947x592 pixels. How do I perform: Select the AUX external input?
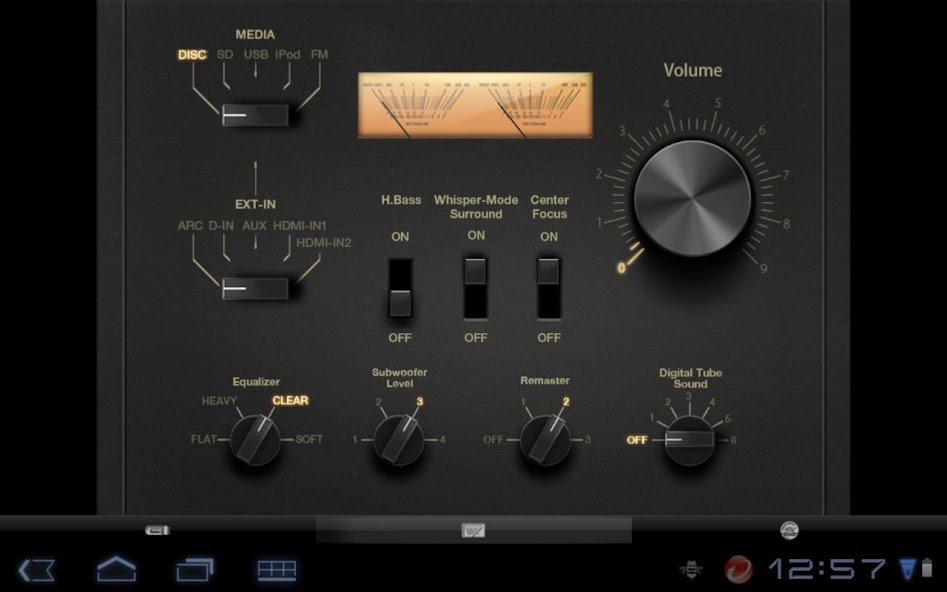tap(252, 226)
